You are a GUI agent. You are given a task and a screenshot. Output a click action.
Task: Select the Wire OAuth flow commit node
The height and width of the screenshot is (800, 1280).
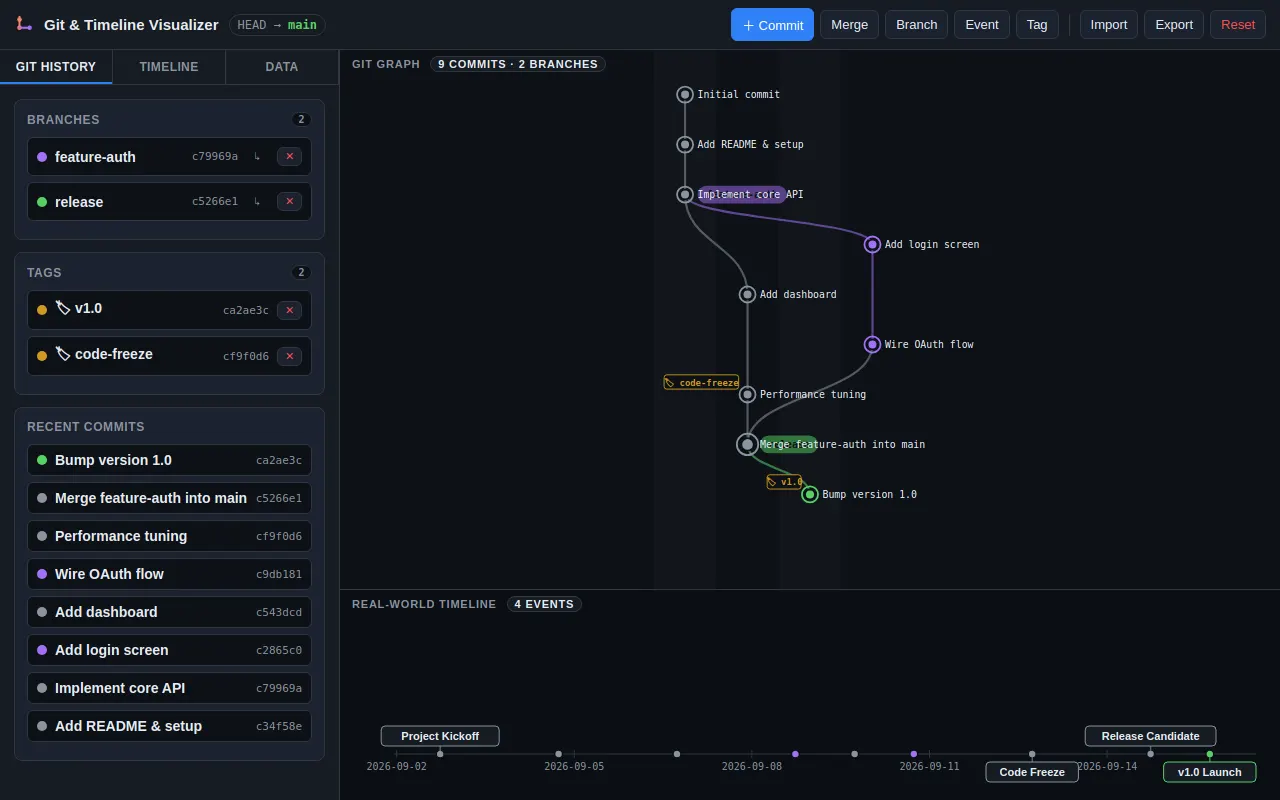pyautogui.click(x=872, y=344)
